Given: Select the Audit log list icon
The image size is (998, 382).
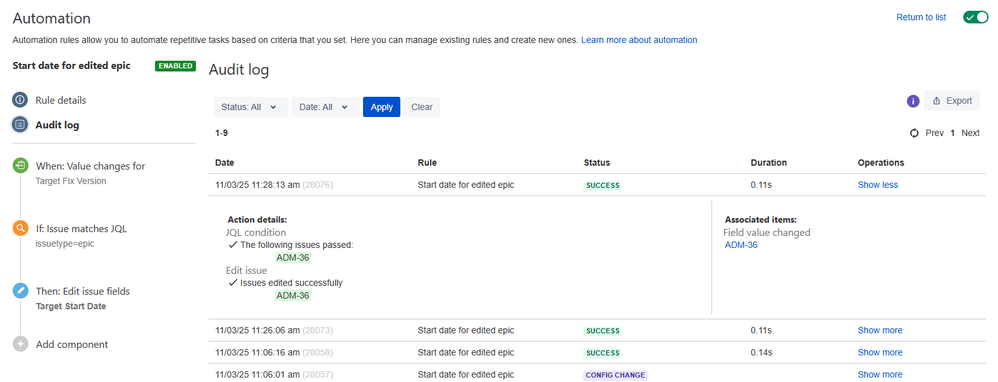Looking at the screenshot, I should [20, 125].
